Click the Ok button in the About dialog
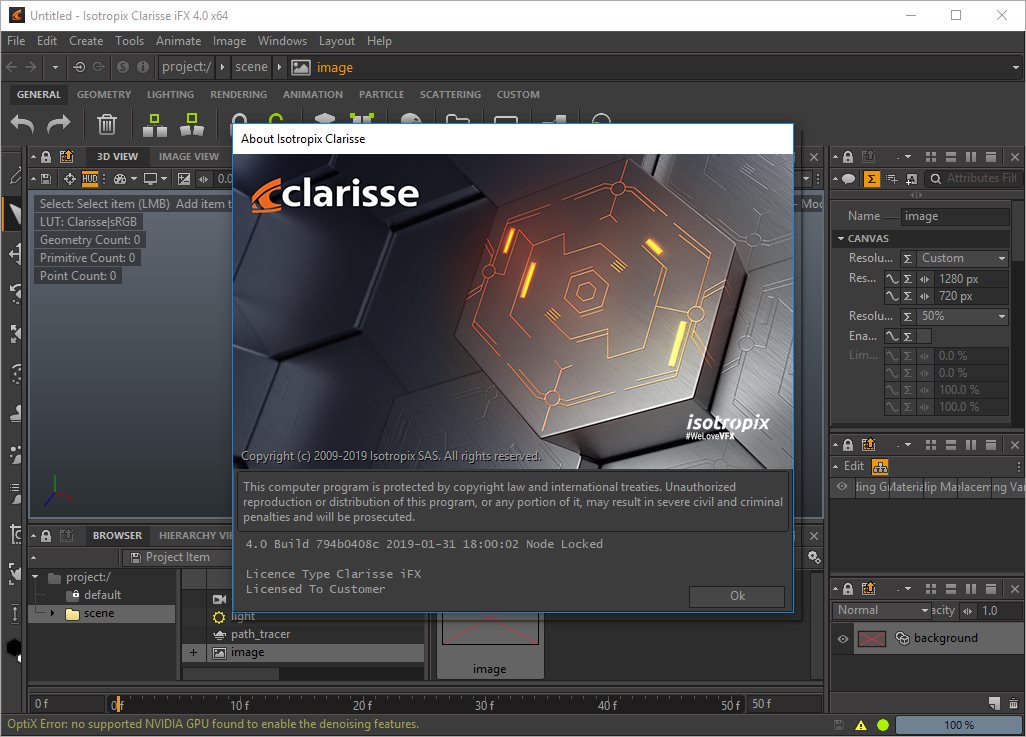Image resolution: width=1026 pixels, height=737 pixels. pos(736,596)
